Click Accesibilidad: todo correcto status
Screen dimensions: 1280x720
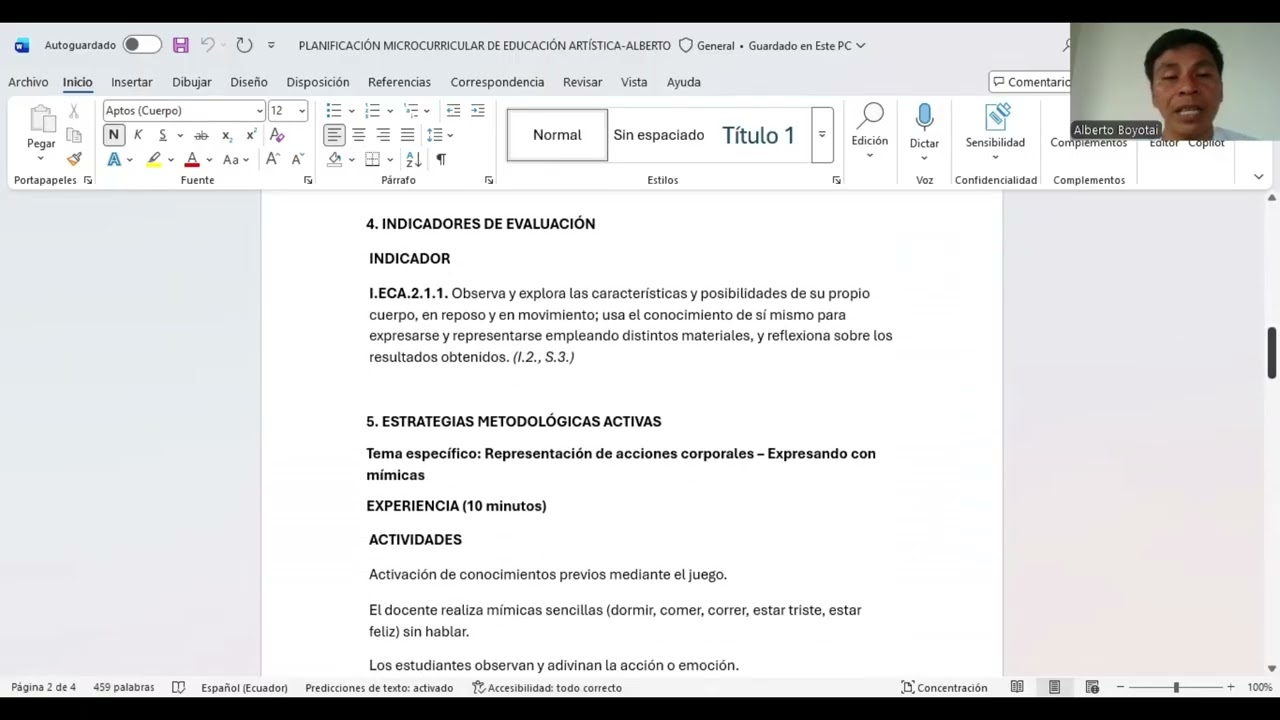click(547, 687)
